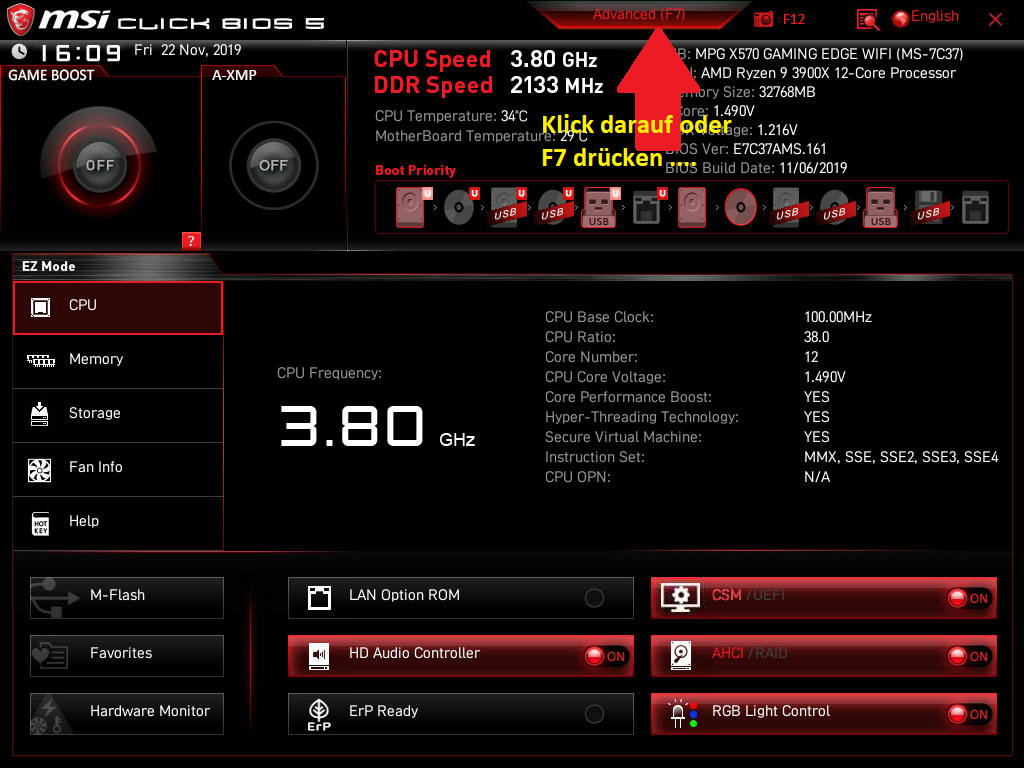Click the UEFI USB CD/DVD boot icon

(553, 207)
